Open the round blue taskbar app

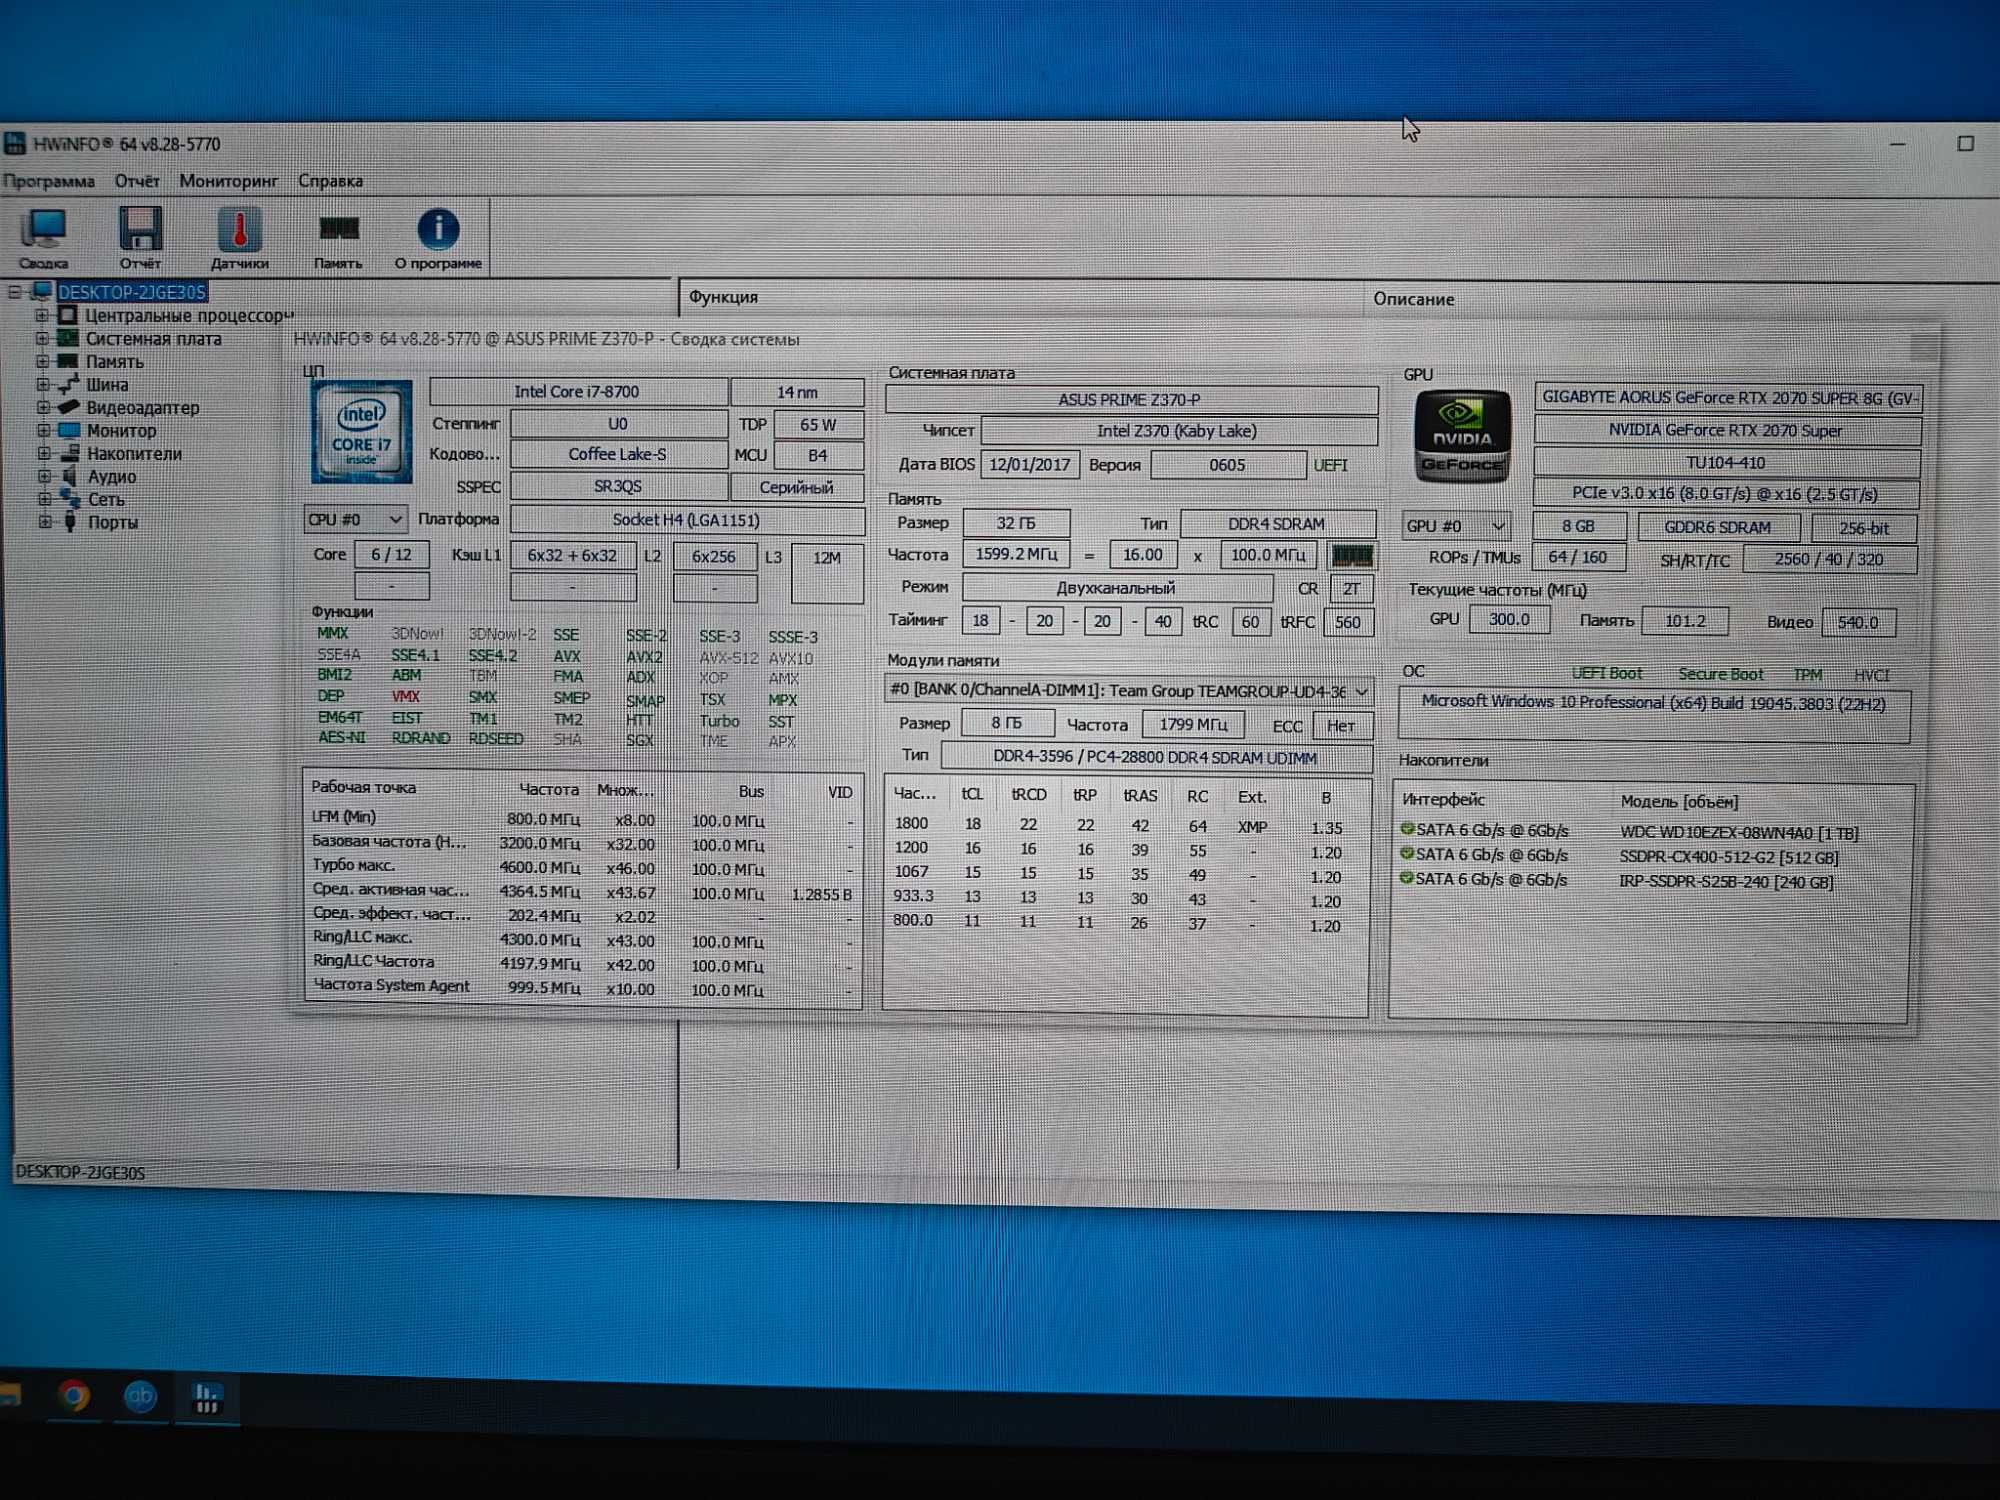tap(140, 1396)
